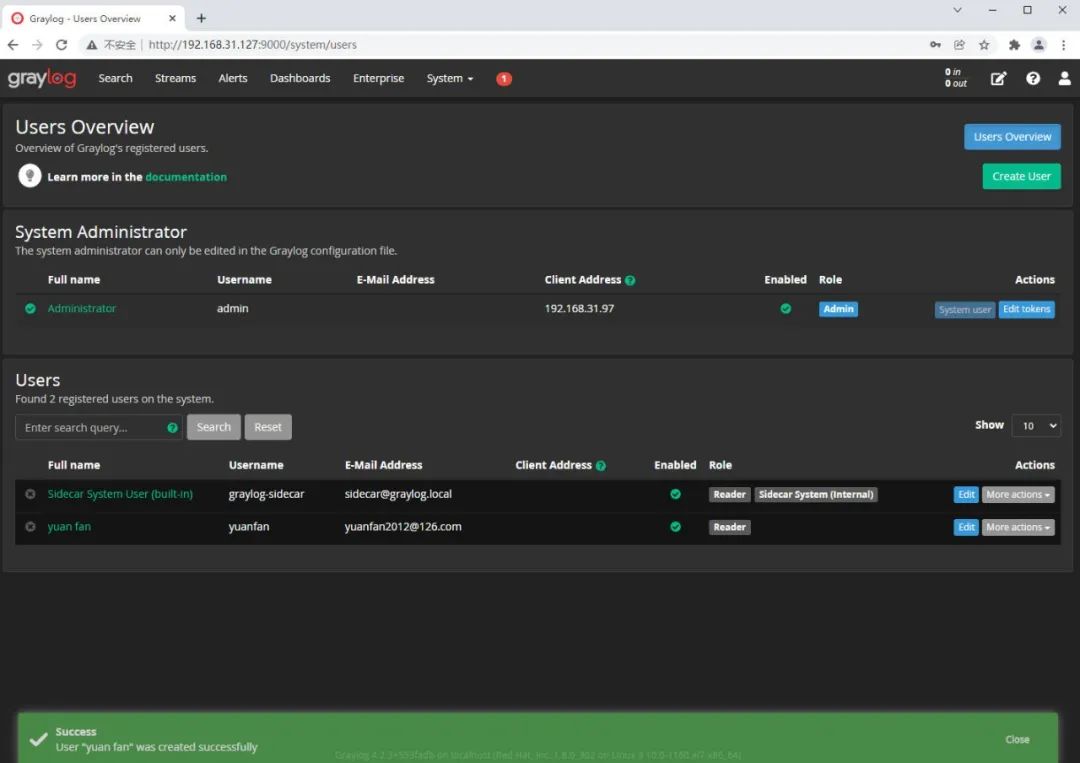Close the success notification
The width and height of the screenshot is (1080, 763).
1017,740
